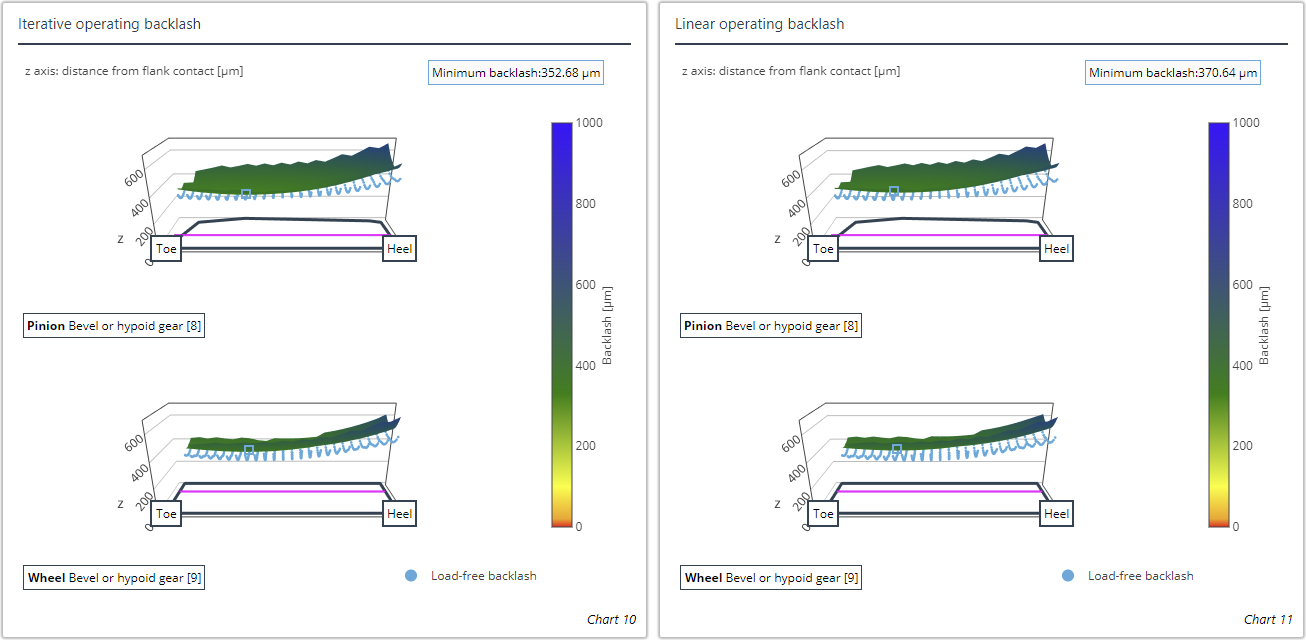This screenshot has height=640, width=1306.
Task: Click the Load-free backlash legend dot in Iterative chart
Action: tap(410, 575)
